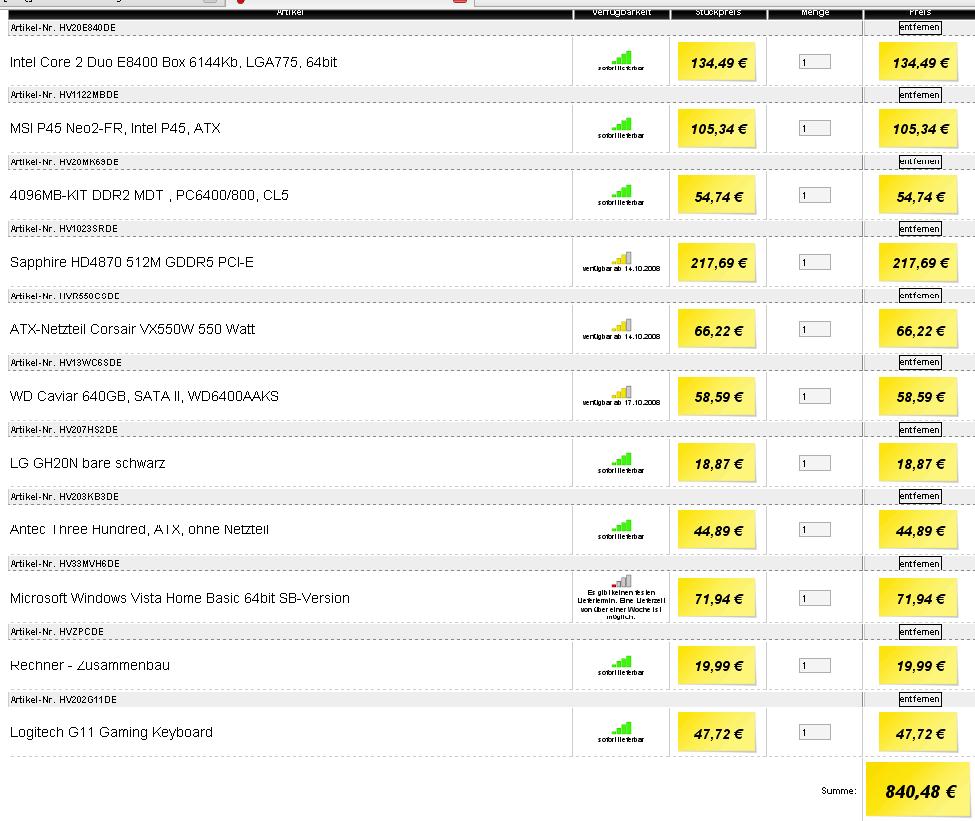Open LG GH20N bare schwarz article

tap(88, 463)
